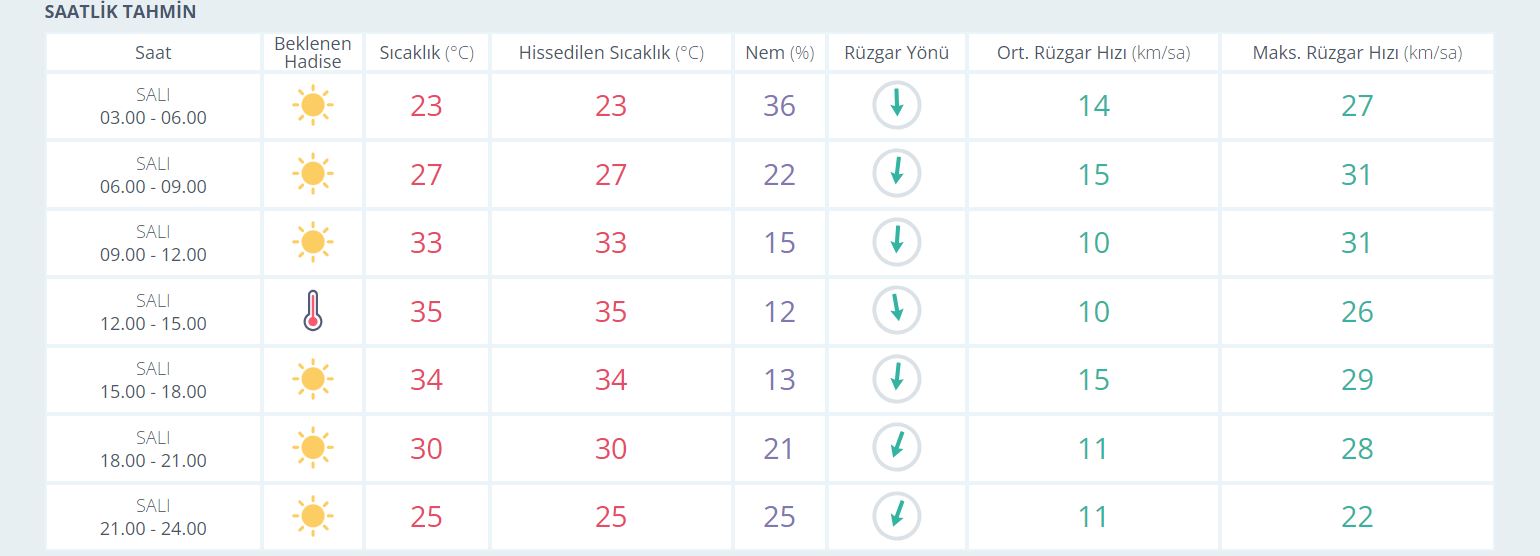Click the thermometer icon for 12.00 - 15.00
Screen dimensions: 1540x556
(313, 311)
